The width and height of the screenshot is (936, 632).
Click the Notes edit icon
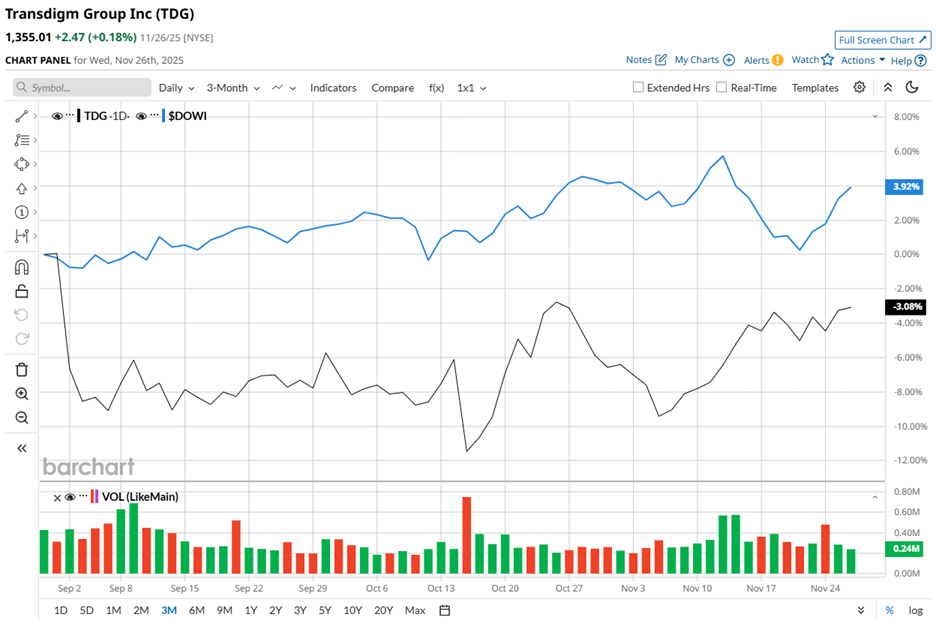point(661,60)
